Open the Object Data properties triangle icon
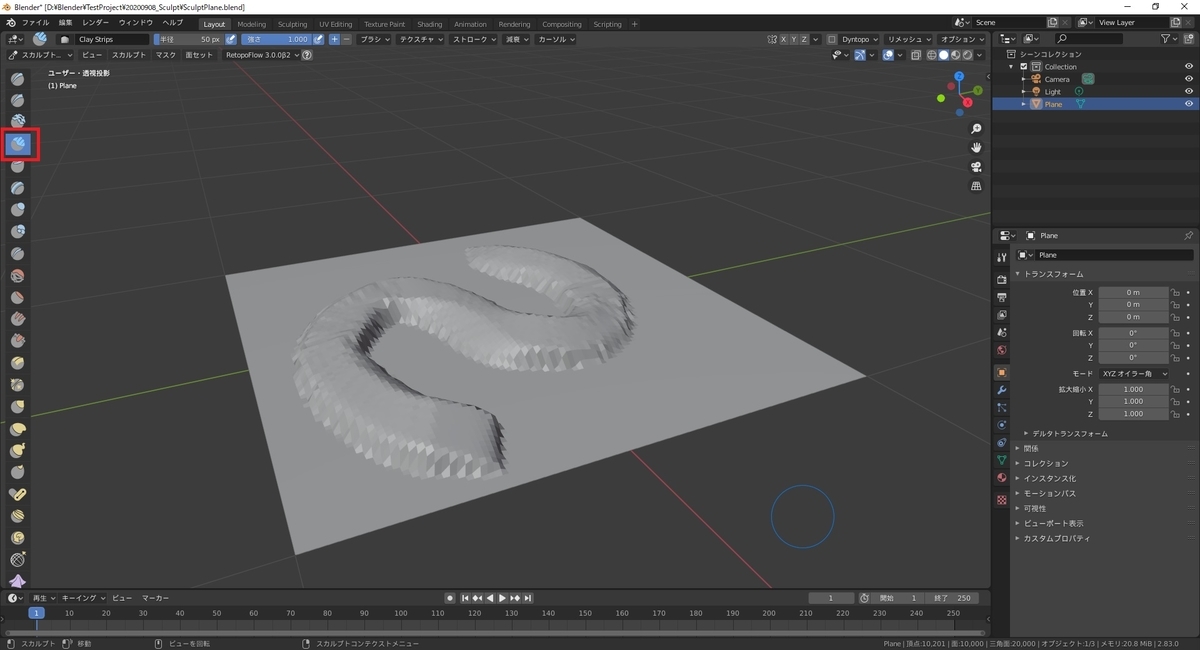Viewport: 1200px width, 650px height. pyautogui.click(x=1002, y=460)
